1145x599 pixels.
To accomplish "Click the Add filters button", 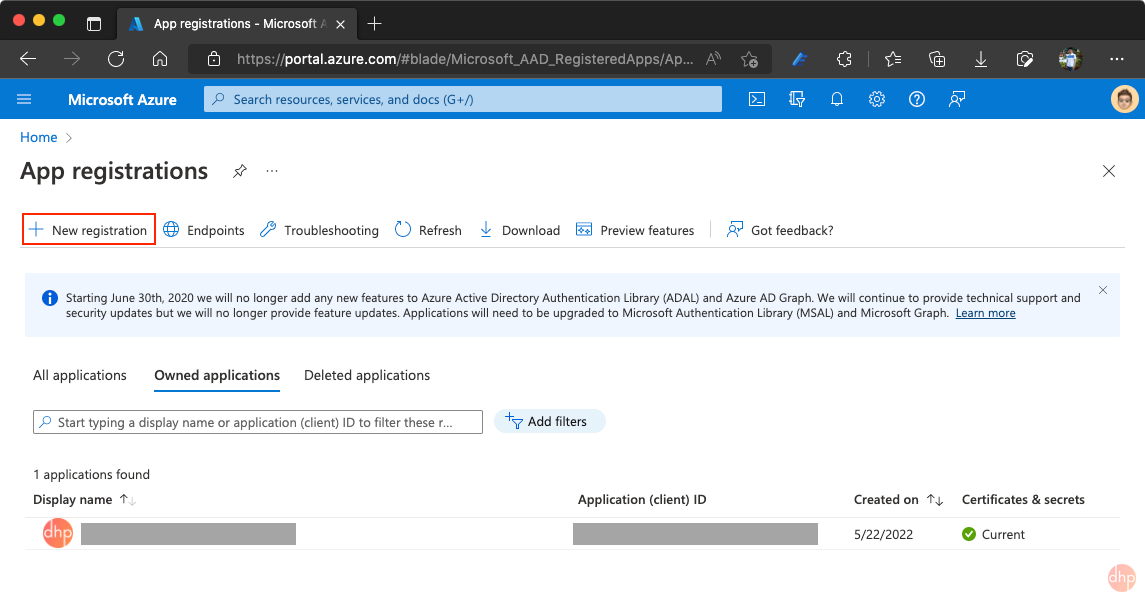I will click(549, 421).
